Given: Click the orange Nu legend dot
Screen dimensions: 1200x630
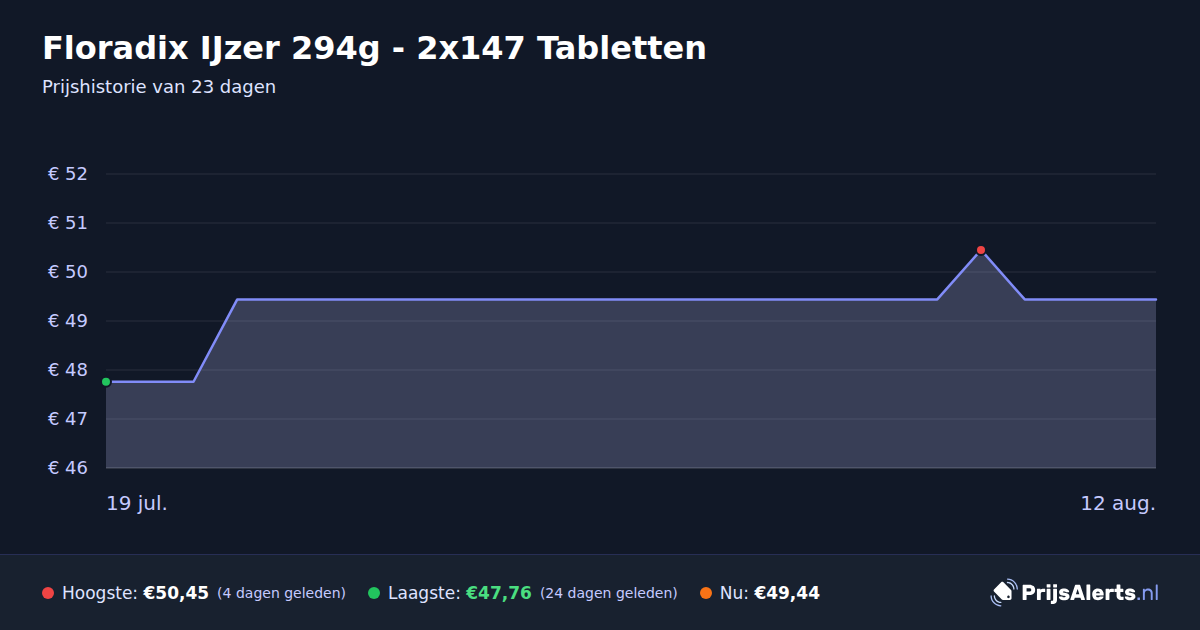Looking at the screenshot, I should 706,593.
